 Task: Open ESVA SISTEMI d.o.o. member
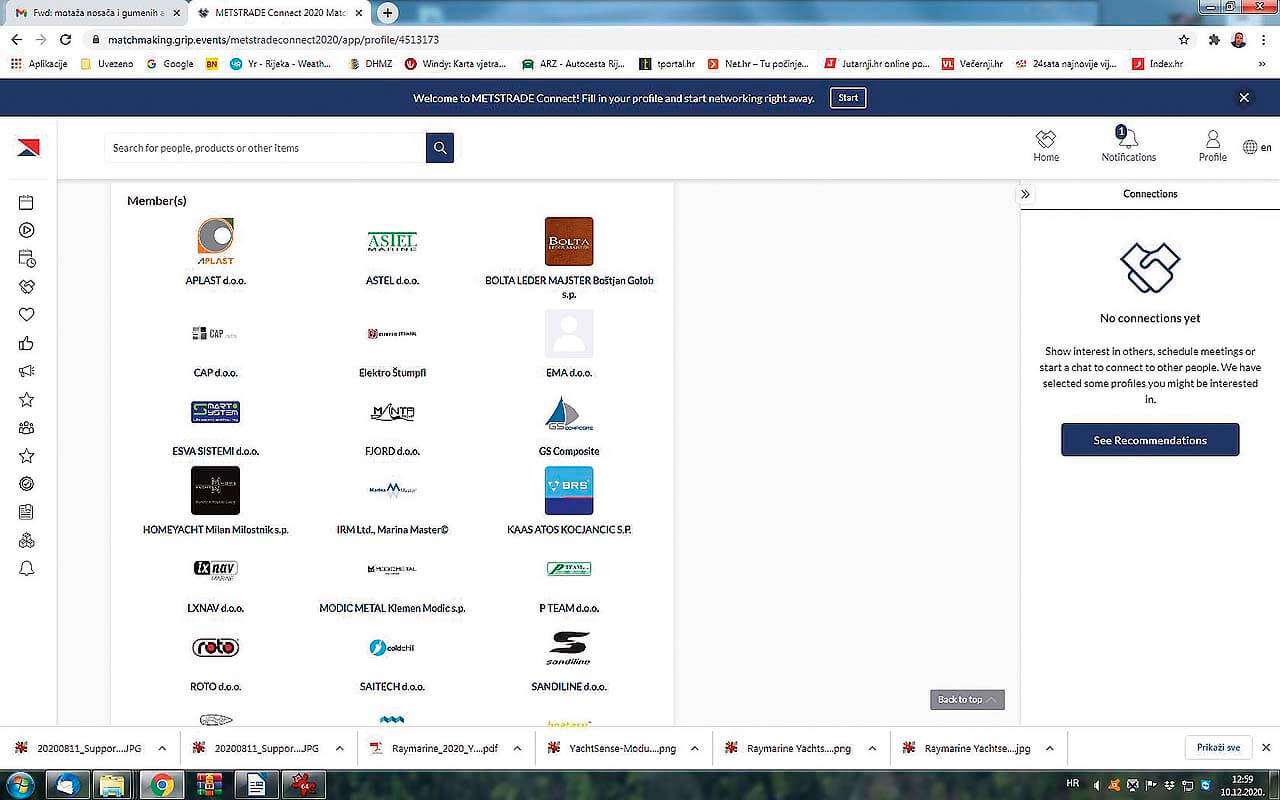click(x=216, y=451)
